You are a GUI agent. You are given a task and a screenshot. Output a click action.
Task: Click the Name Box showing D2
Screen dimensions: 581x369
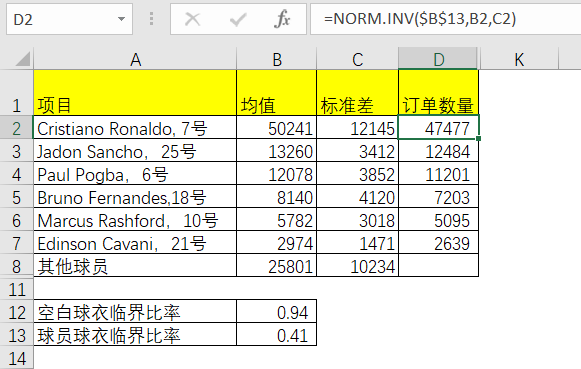(x=69, y=19)
